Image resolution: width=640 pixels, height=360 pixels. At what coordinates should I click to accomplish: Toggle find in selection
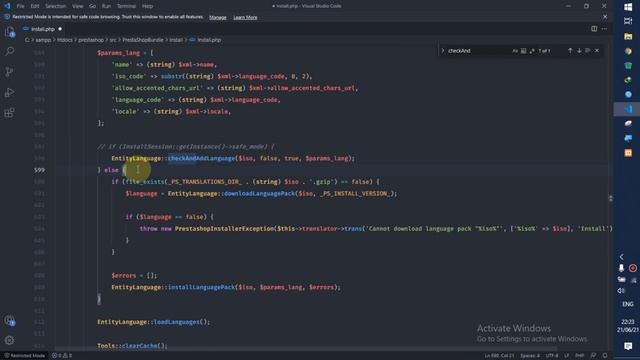588,51
